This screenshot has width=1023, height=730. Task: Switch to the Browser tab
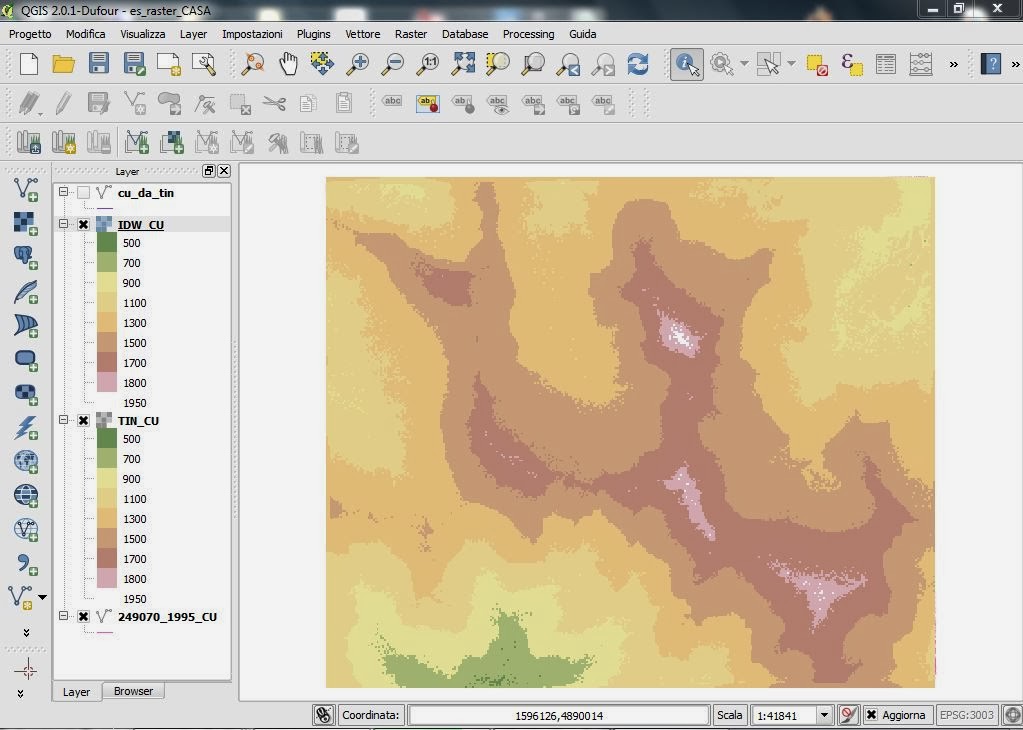pos(133,691)
